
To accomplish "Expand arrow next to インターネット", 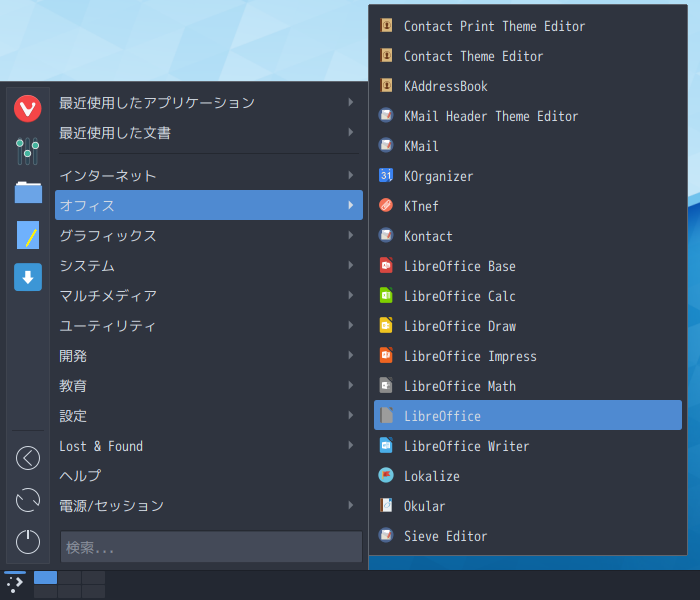I will pyautogui.click(x=351, y=175).
